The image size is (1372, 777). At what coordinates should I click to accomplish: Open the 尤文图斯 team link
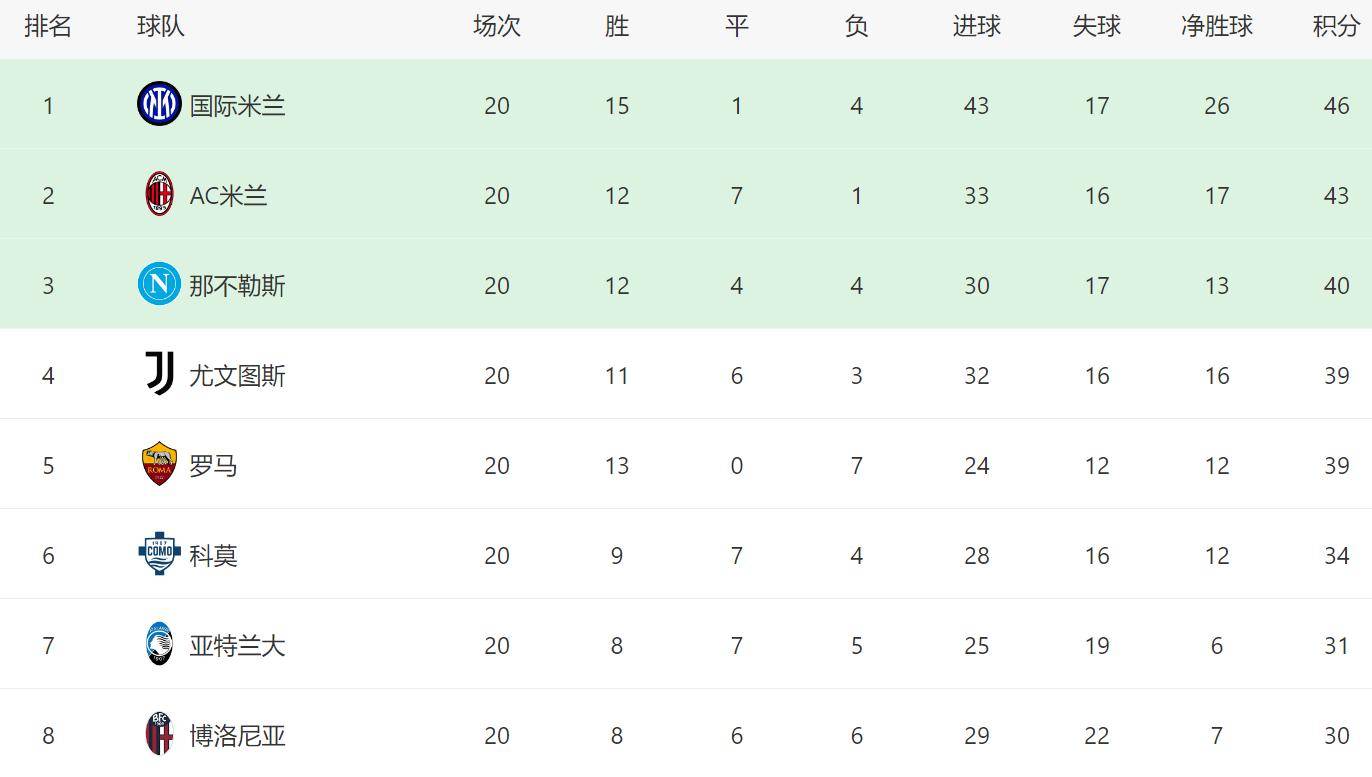pyautogui.click(x=238, y=376)
